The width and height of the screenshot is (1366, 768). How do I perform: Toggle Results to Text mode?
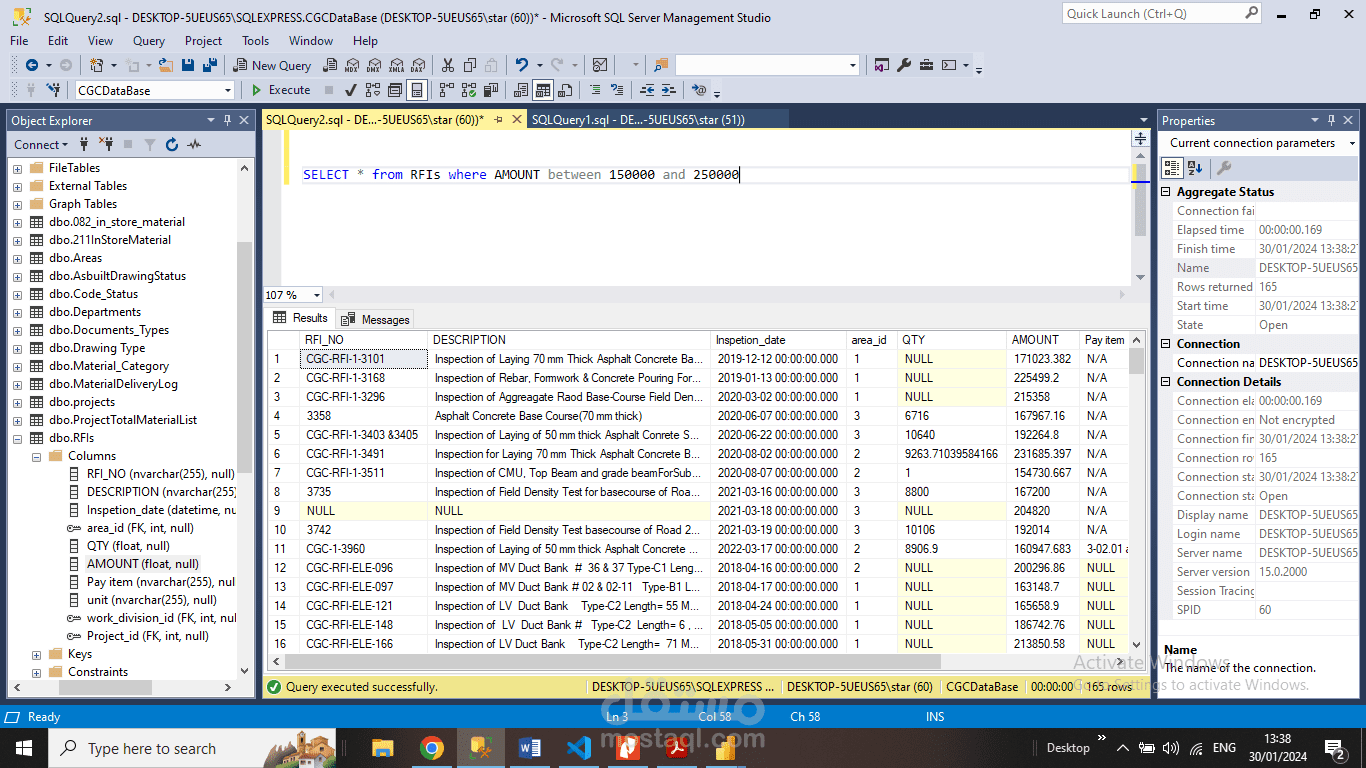[521, 90]
